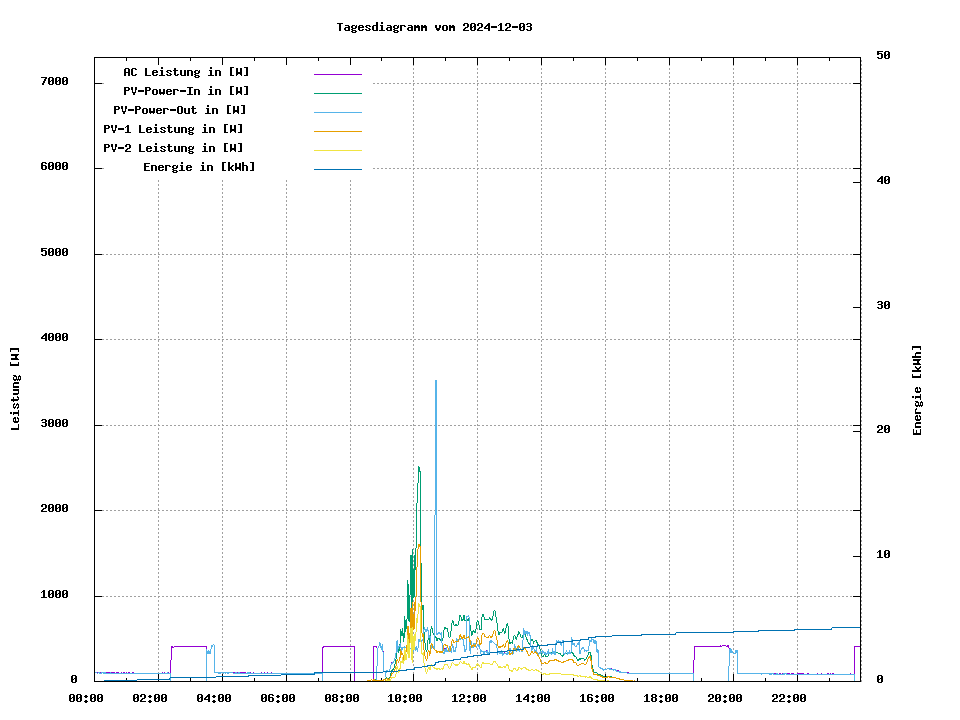Viewport: 960px width, 720px height.
Task: Click the 12:00 time axis label
Action: point(469,698)
